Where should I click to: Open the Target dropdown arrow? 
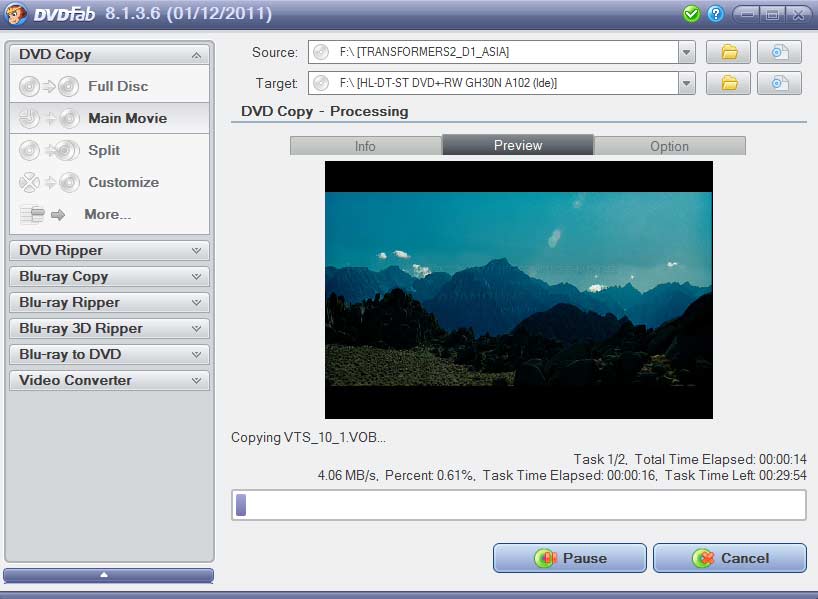click(687, 83)
